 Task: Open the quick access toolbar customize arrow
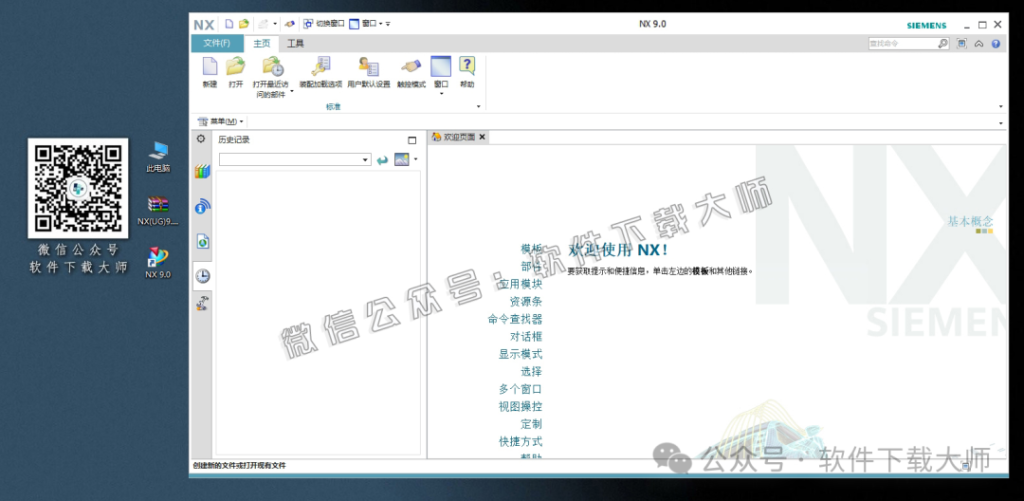click(x=388, y=24)
